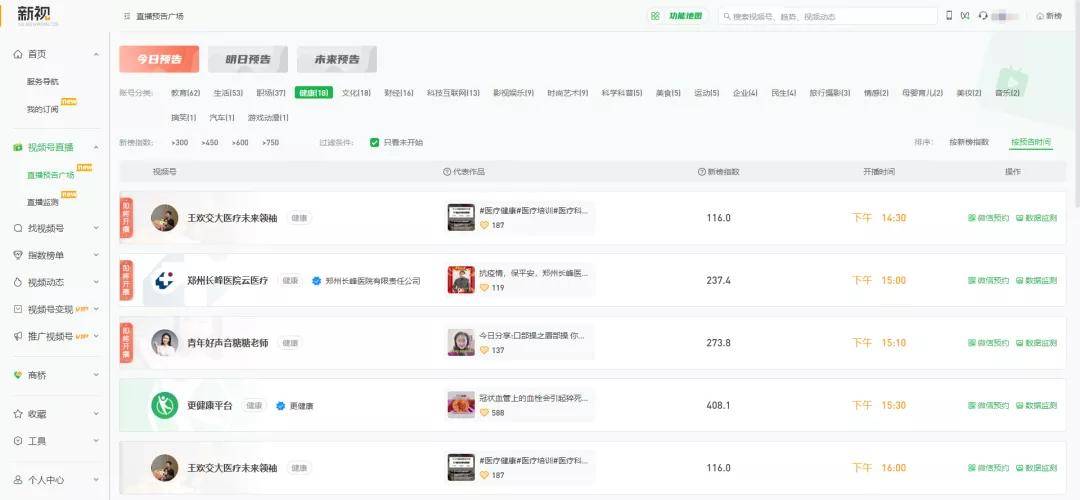Expand the 指数榜单 sidebar menu
The height and width of the screenshot is (500, 1080).
pyautogui.click(x=96, y=255)
